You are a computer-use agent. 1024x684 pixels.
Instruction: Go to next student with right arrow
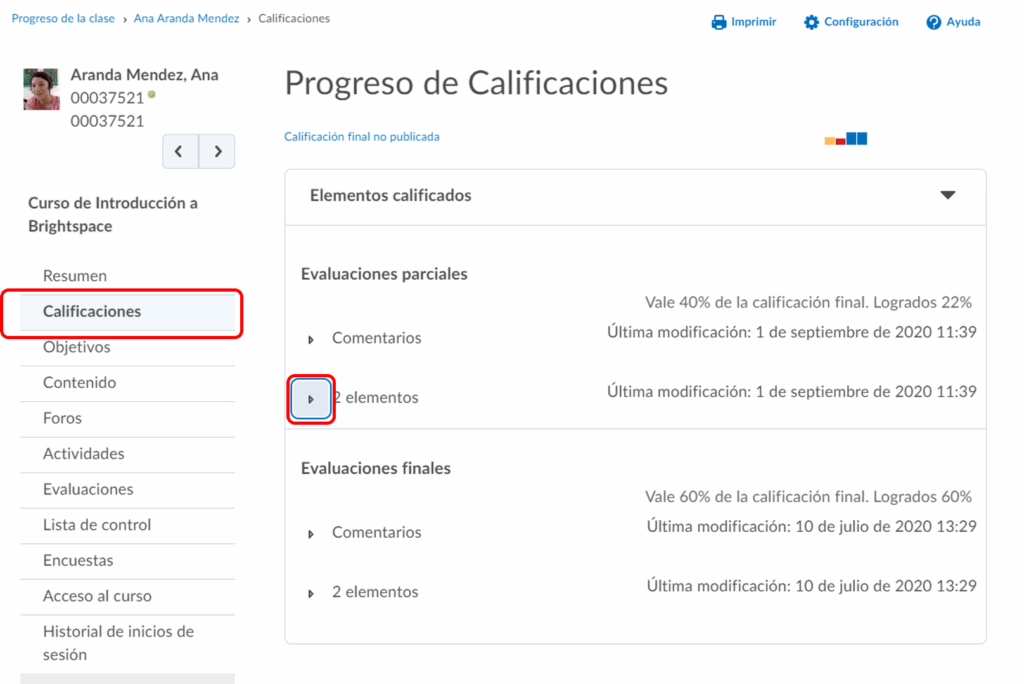217,151
